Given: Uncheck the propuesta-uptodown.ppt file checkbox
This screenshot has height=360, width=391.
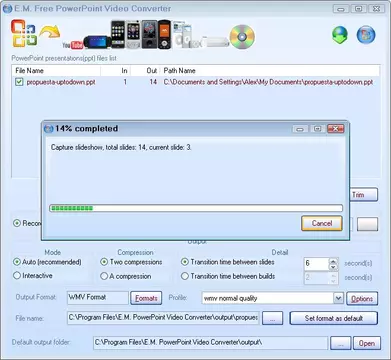Looking at the screenshot, I should [19, 82].
